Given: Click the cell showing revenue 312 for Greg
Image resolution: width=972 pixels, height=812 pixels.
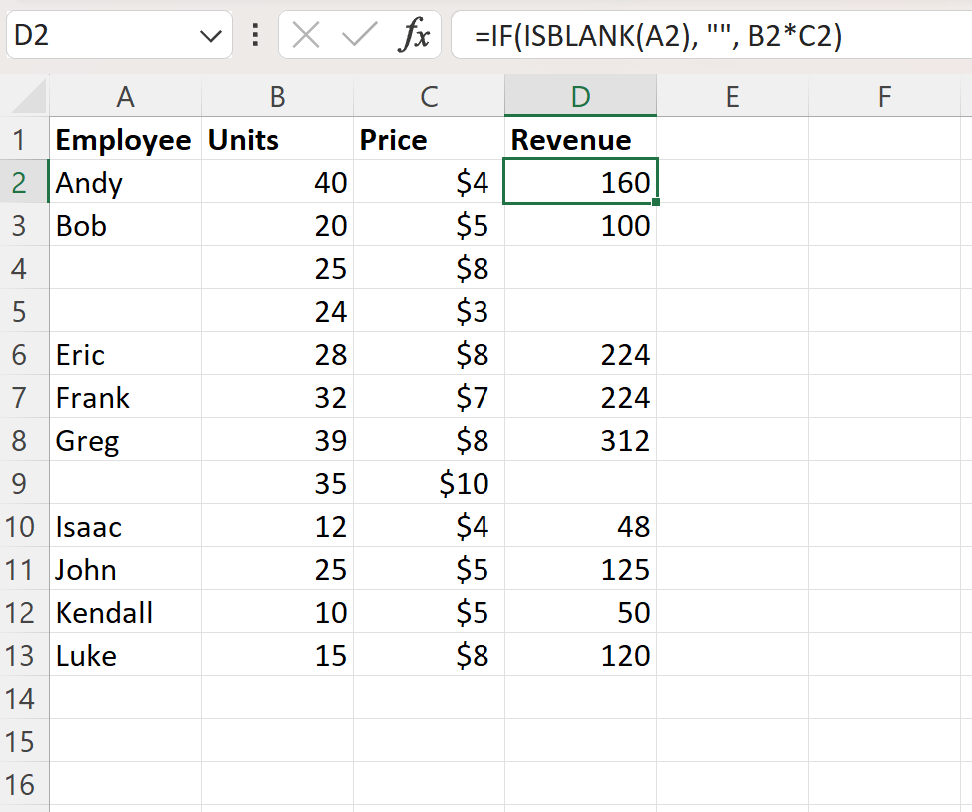Looking at the screenshot, I should 580,440.
